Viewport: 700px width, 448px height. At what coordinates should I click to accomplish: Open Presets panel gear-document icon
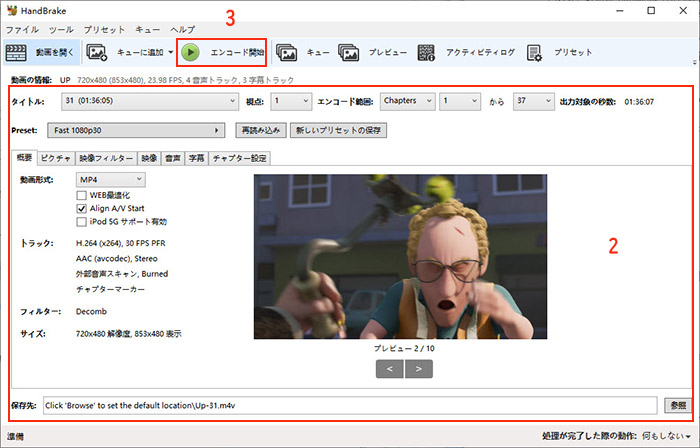pos(534,52)
